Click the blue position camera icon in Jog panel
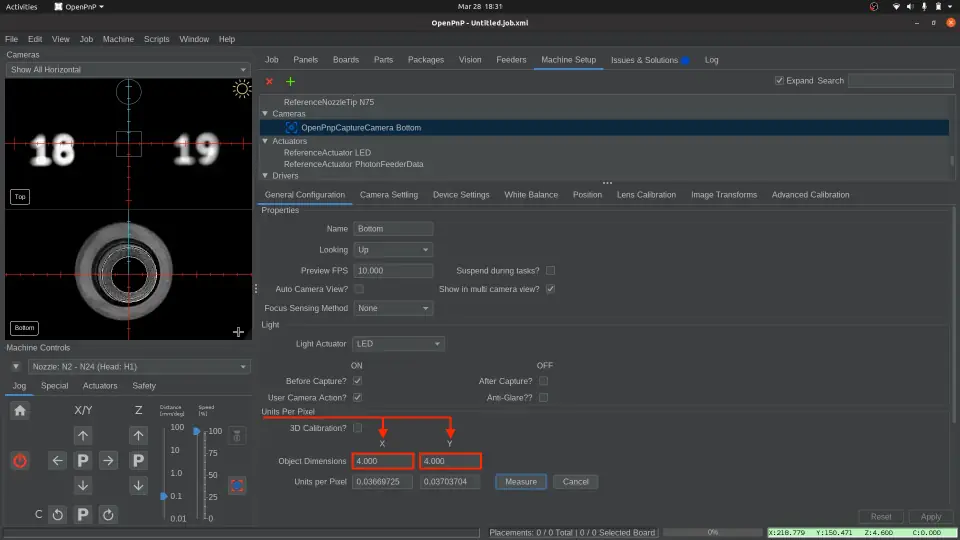The height and width of the screenshot is (540, 960). (x=237, y=485)
